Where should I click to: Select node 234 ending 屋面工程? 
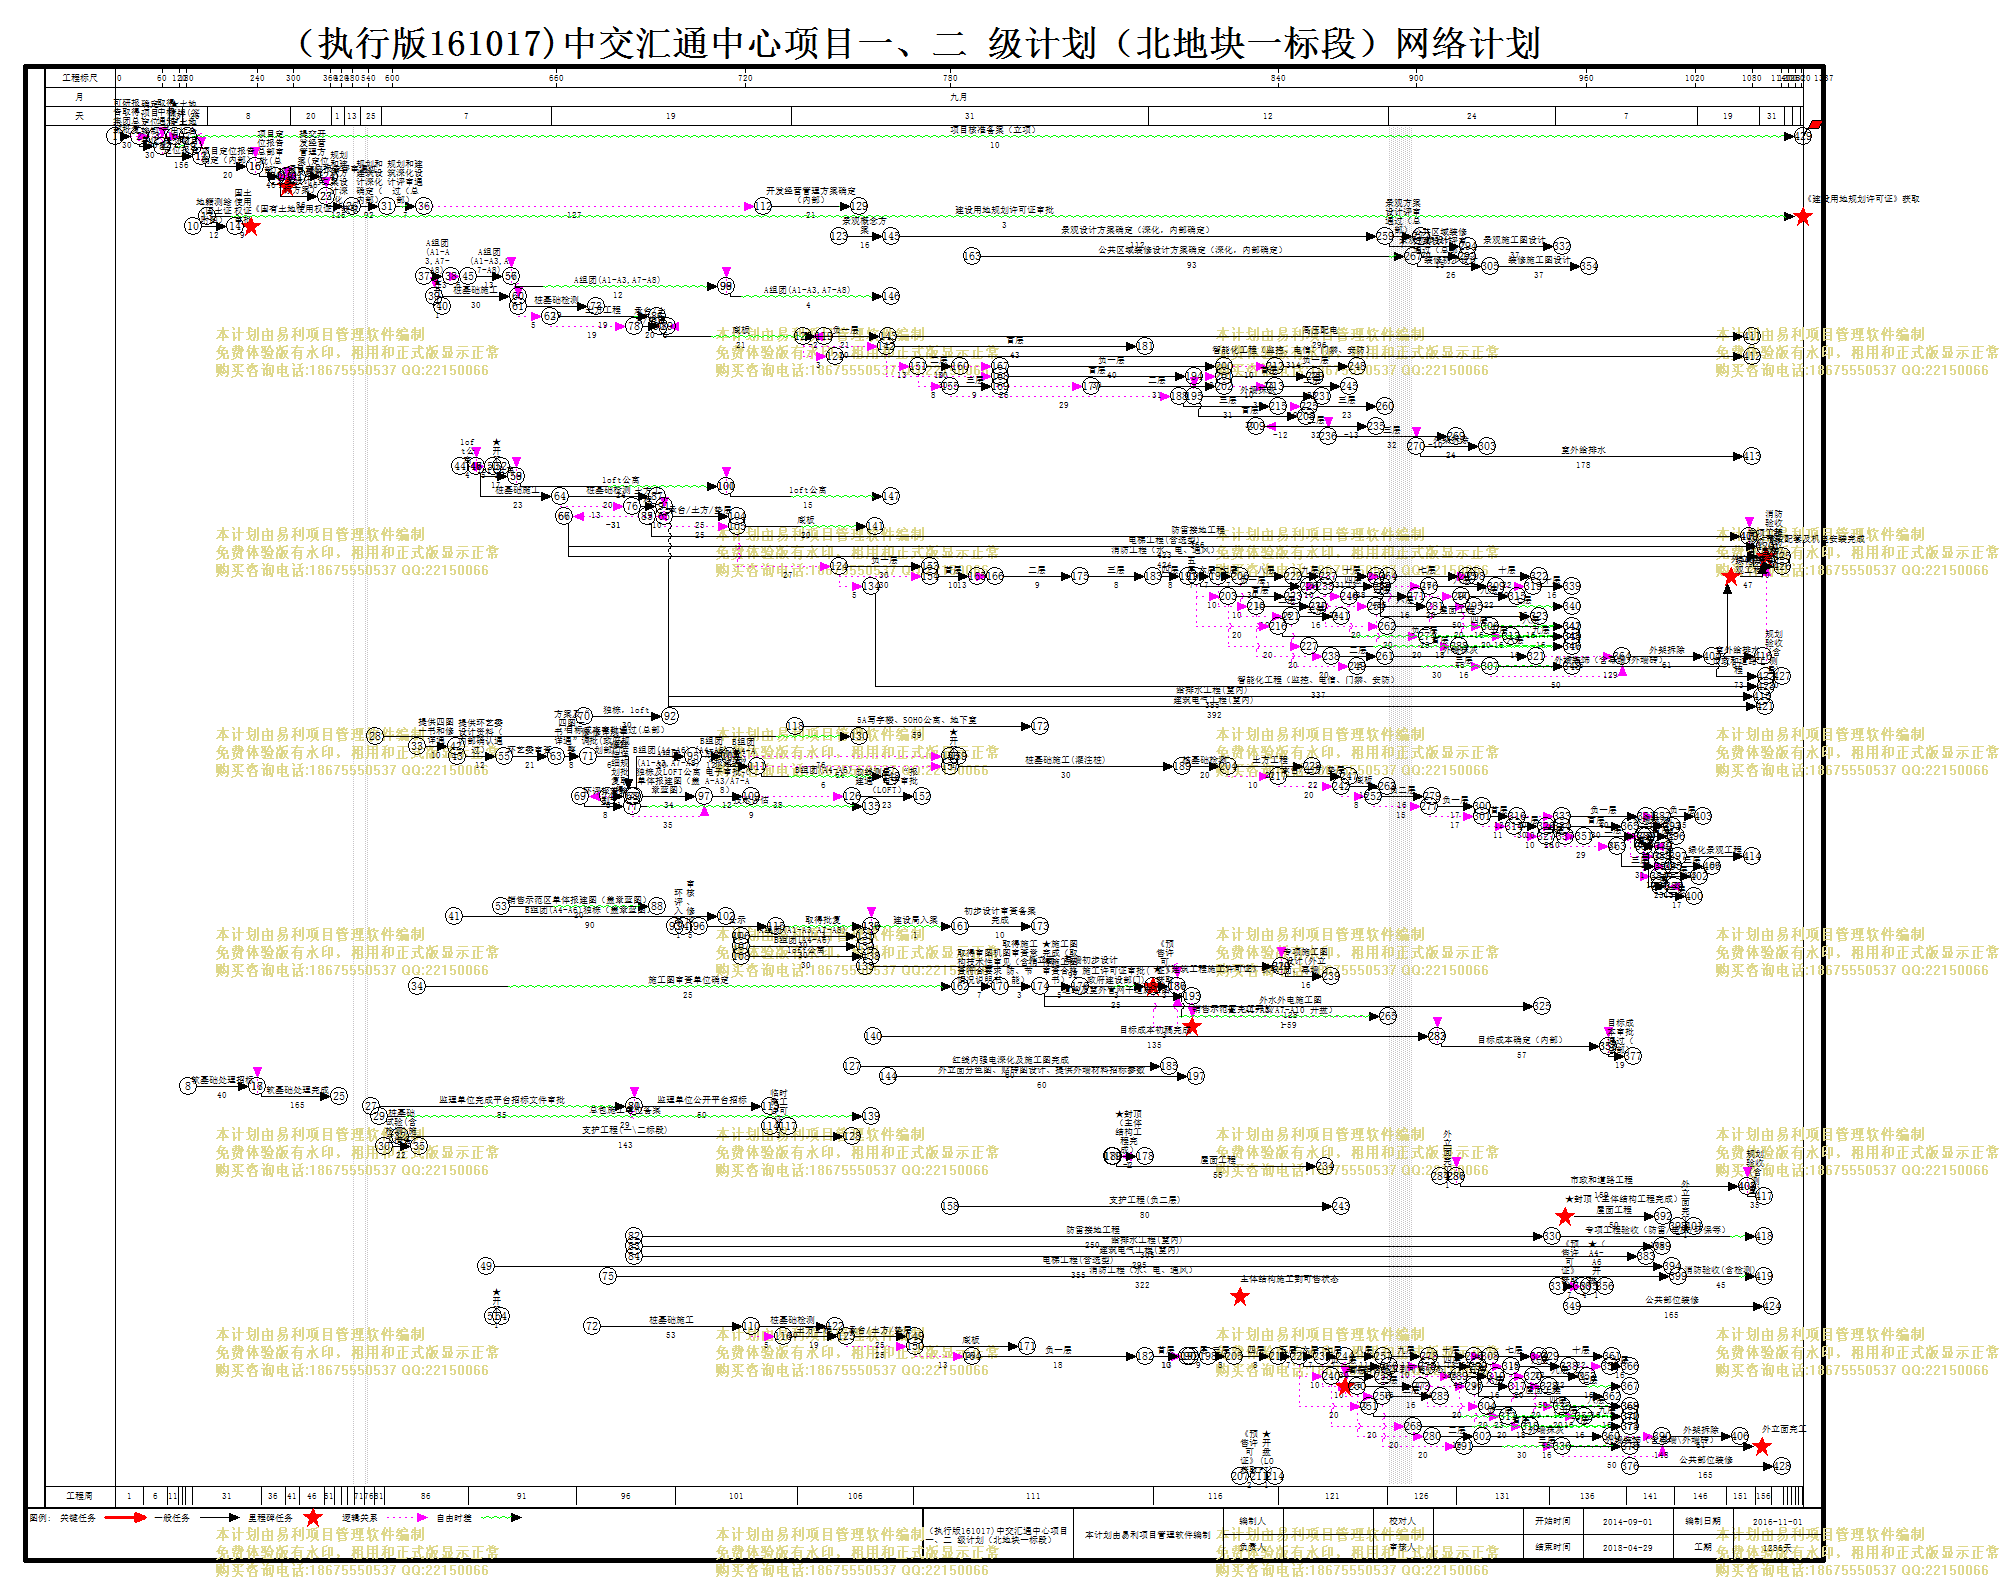click(x=1325, y=1166)
